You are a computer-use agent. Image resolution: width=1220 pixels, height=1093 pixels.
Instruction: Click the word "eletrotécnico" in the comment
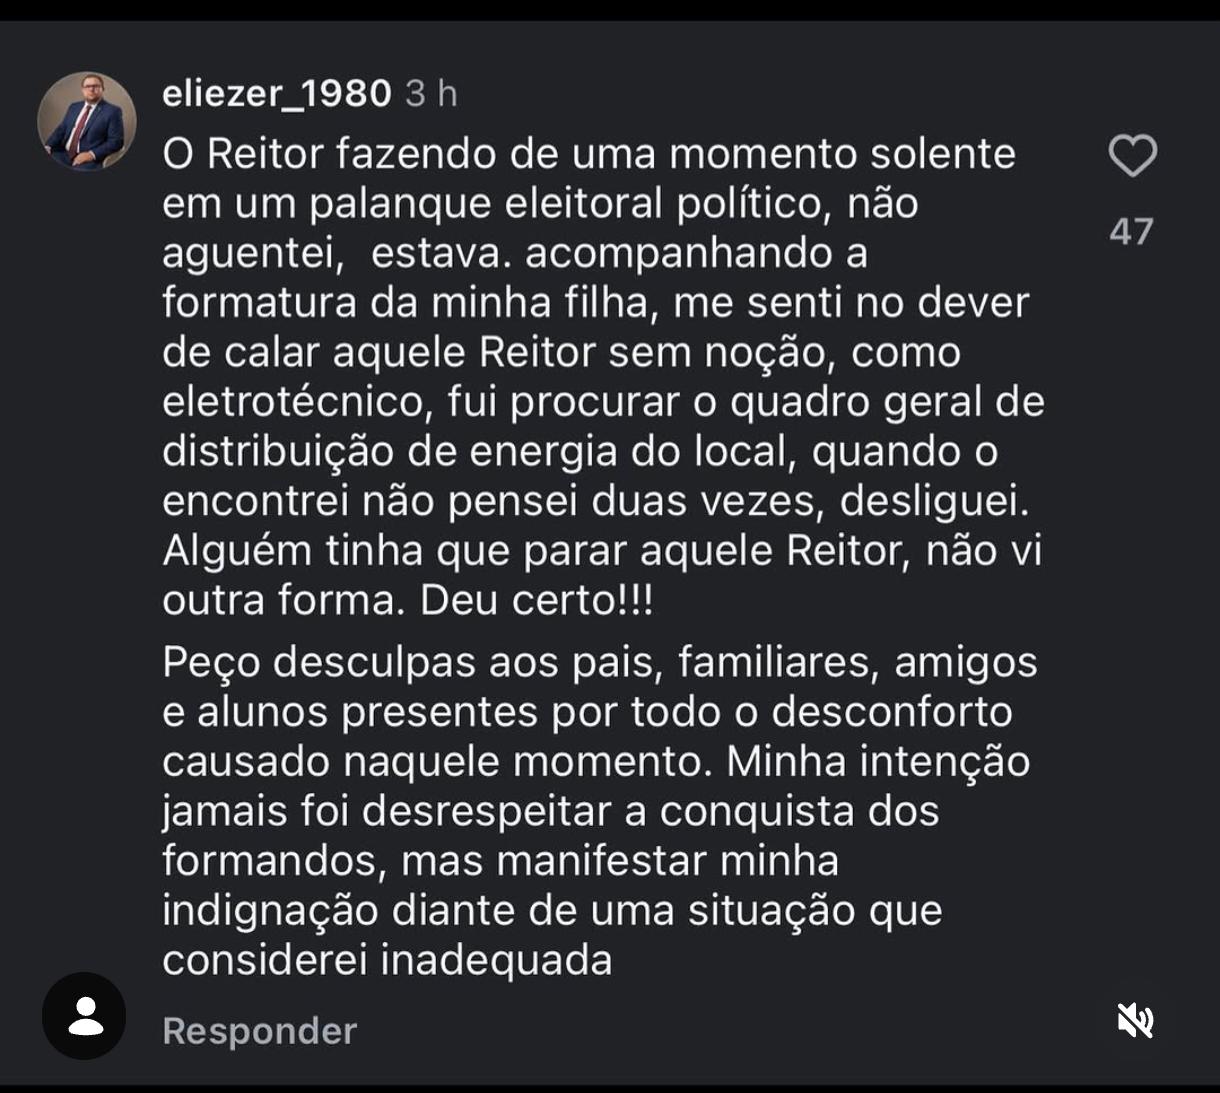tap(295, 402)
